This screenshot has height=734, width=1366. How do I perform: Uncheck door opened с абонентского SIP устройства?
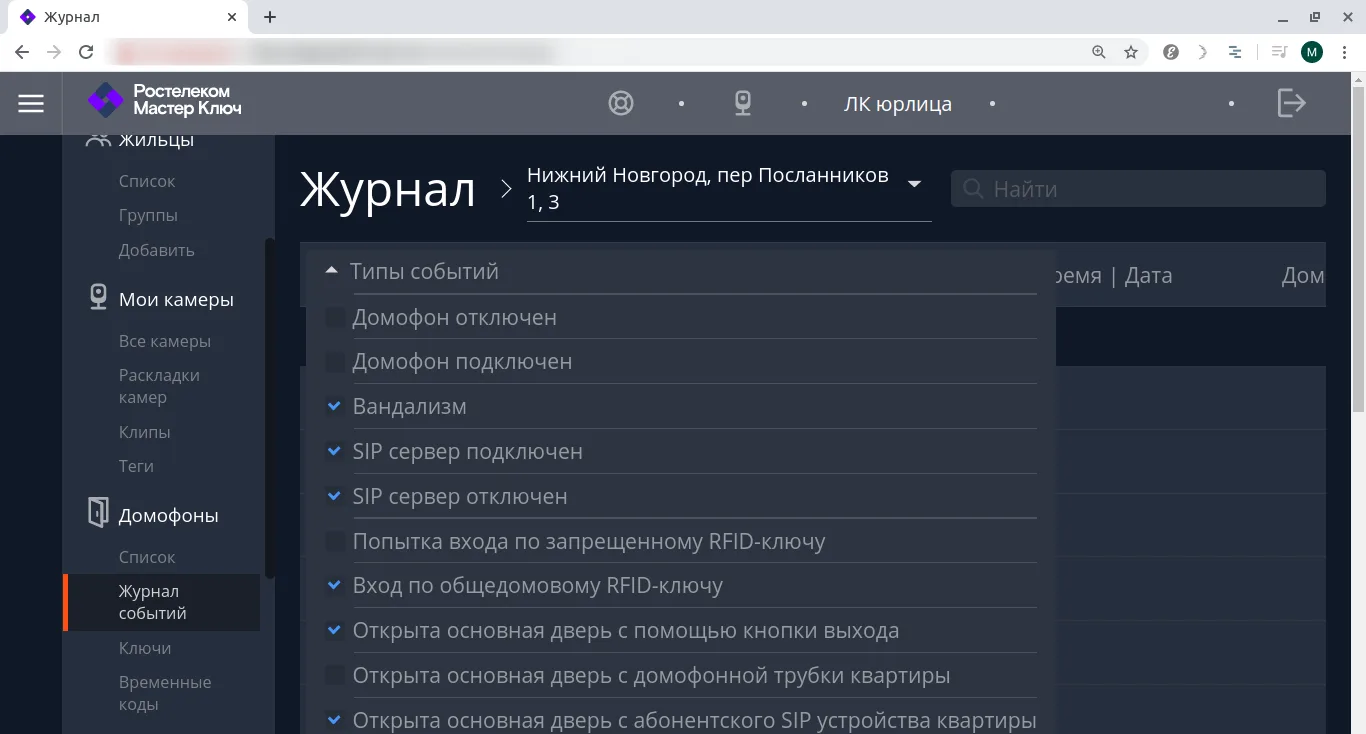click(336, 720)
